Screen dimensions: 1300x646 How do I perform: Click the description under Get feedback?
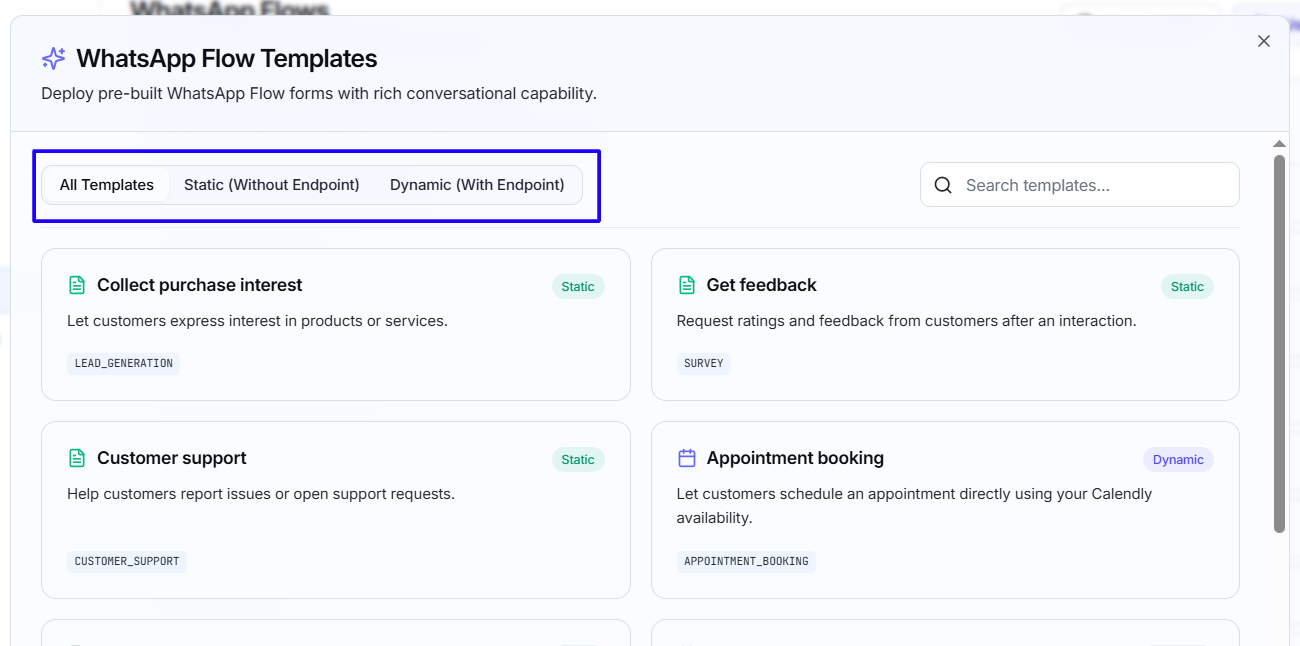[906, 321]
